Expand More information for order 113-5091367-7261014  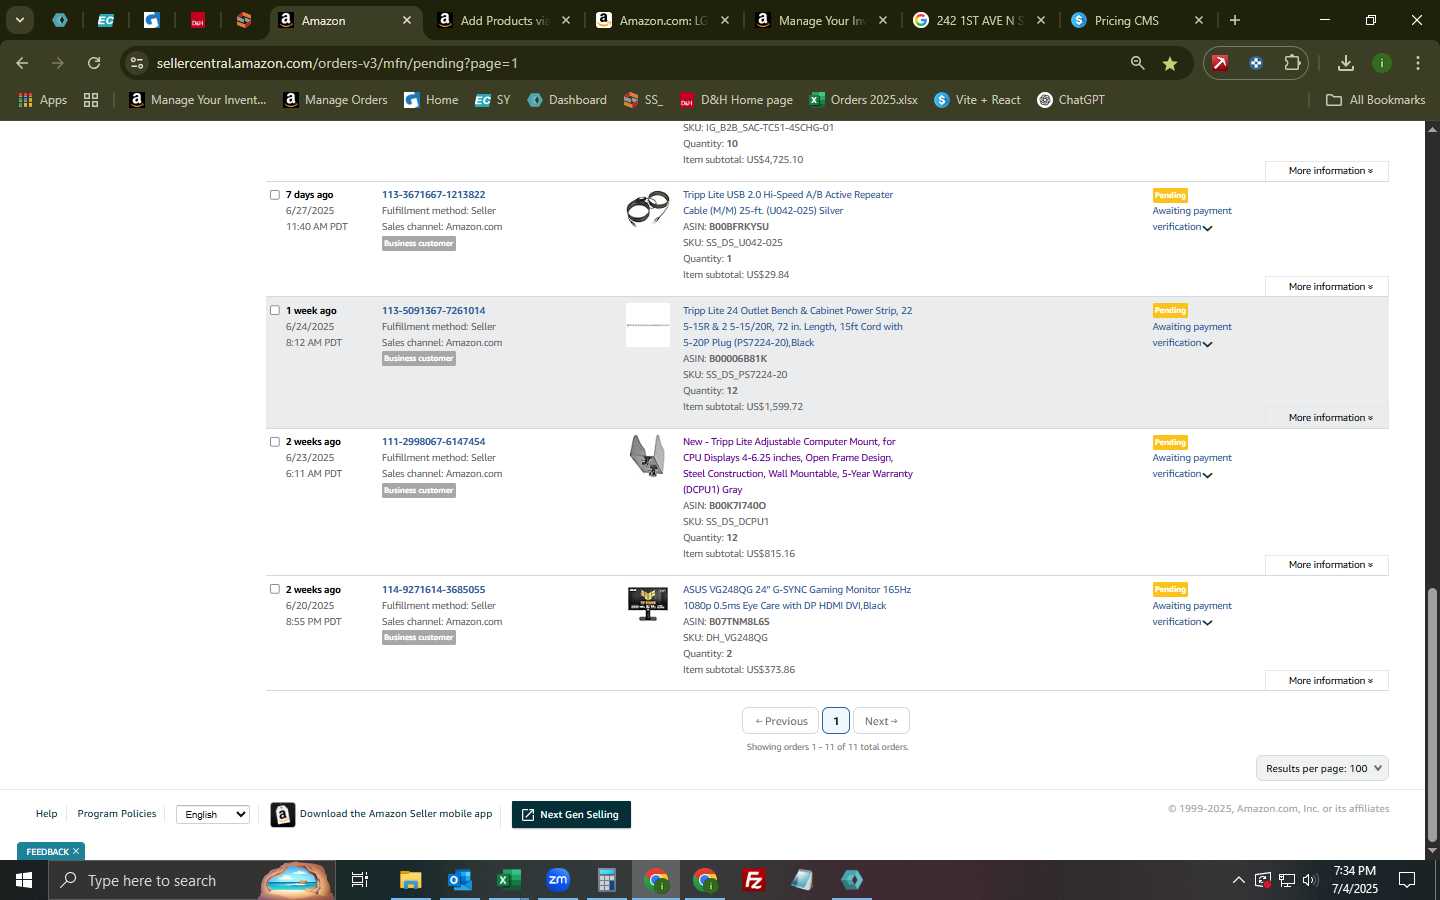point(1327,417)
